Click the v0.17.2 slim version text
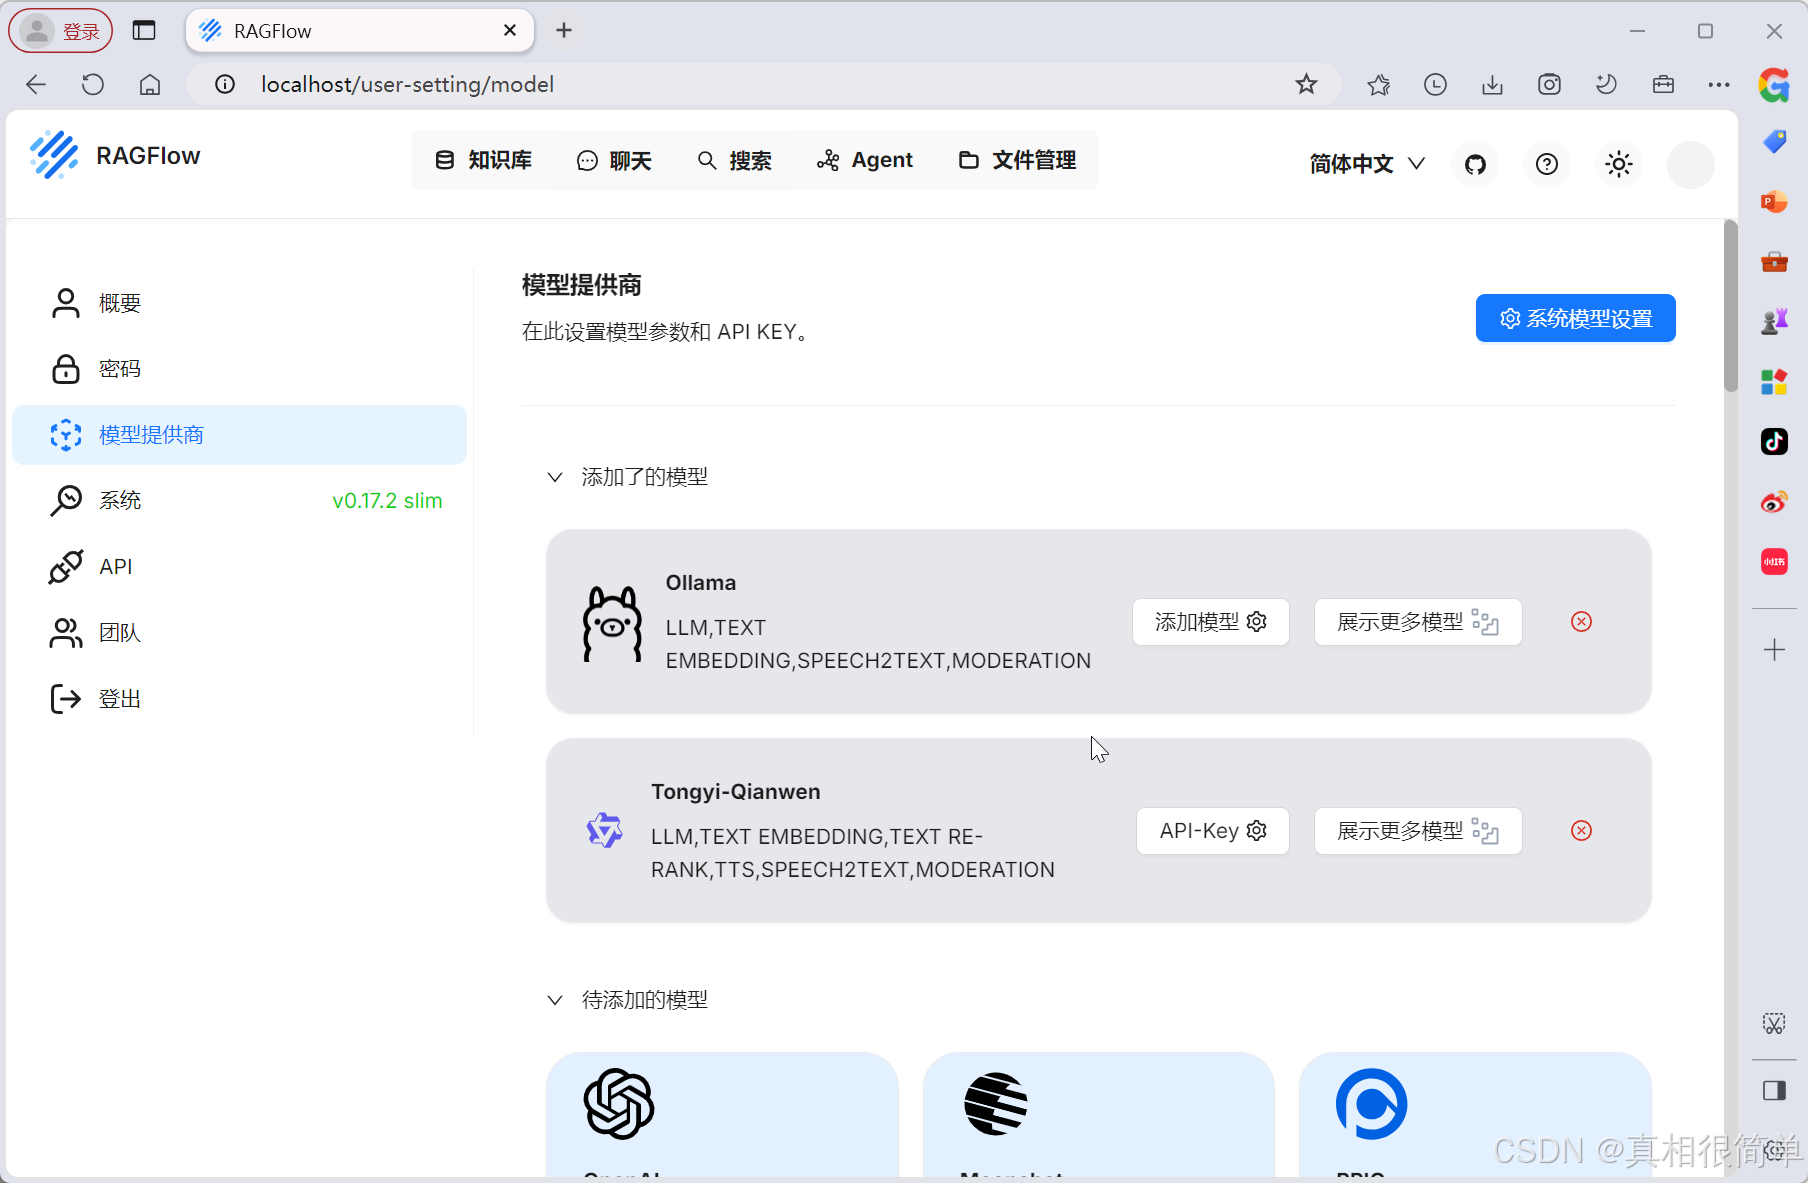The height and width of the screenshot is (1183, 1808). 387,501
